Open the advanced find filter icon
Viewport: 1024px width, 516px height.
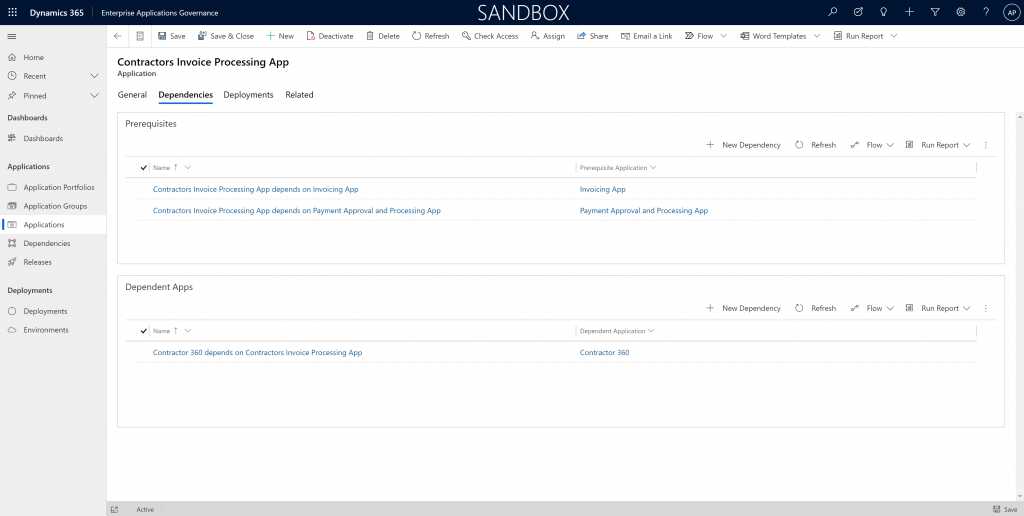click(x=935, y=12)
